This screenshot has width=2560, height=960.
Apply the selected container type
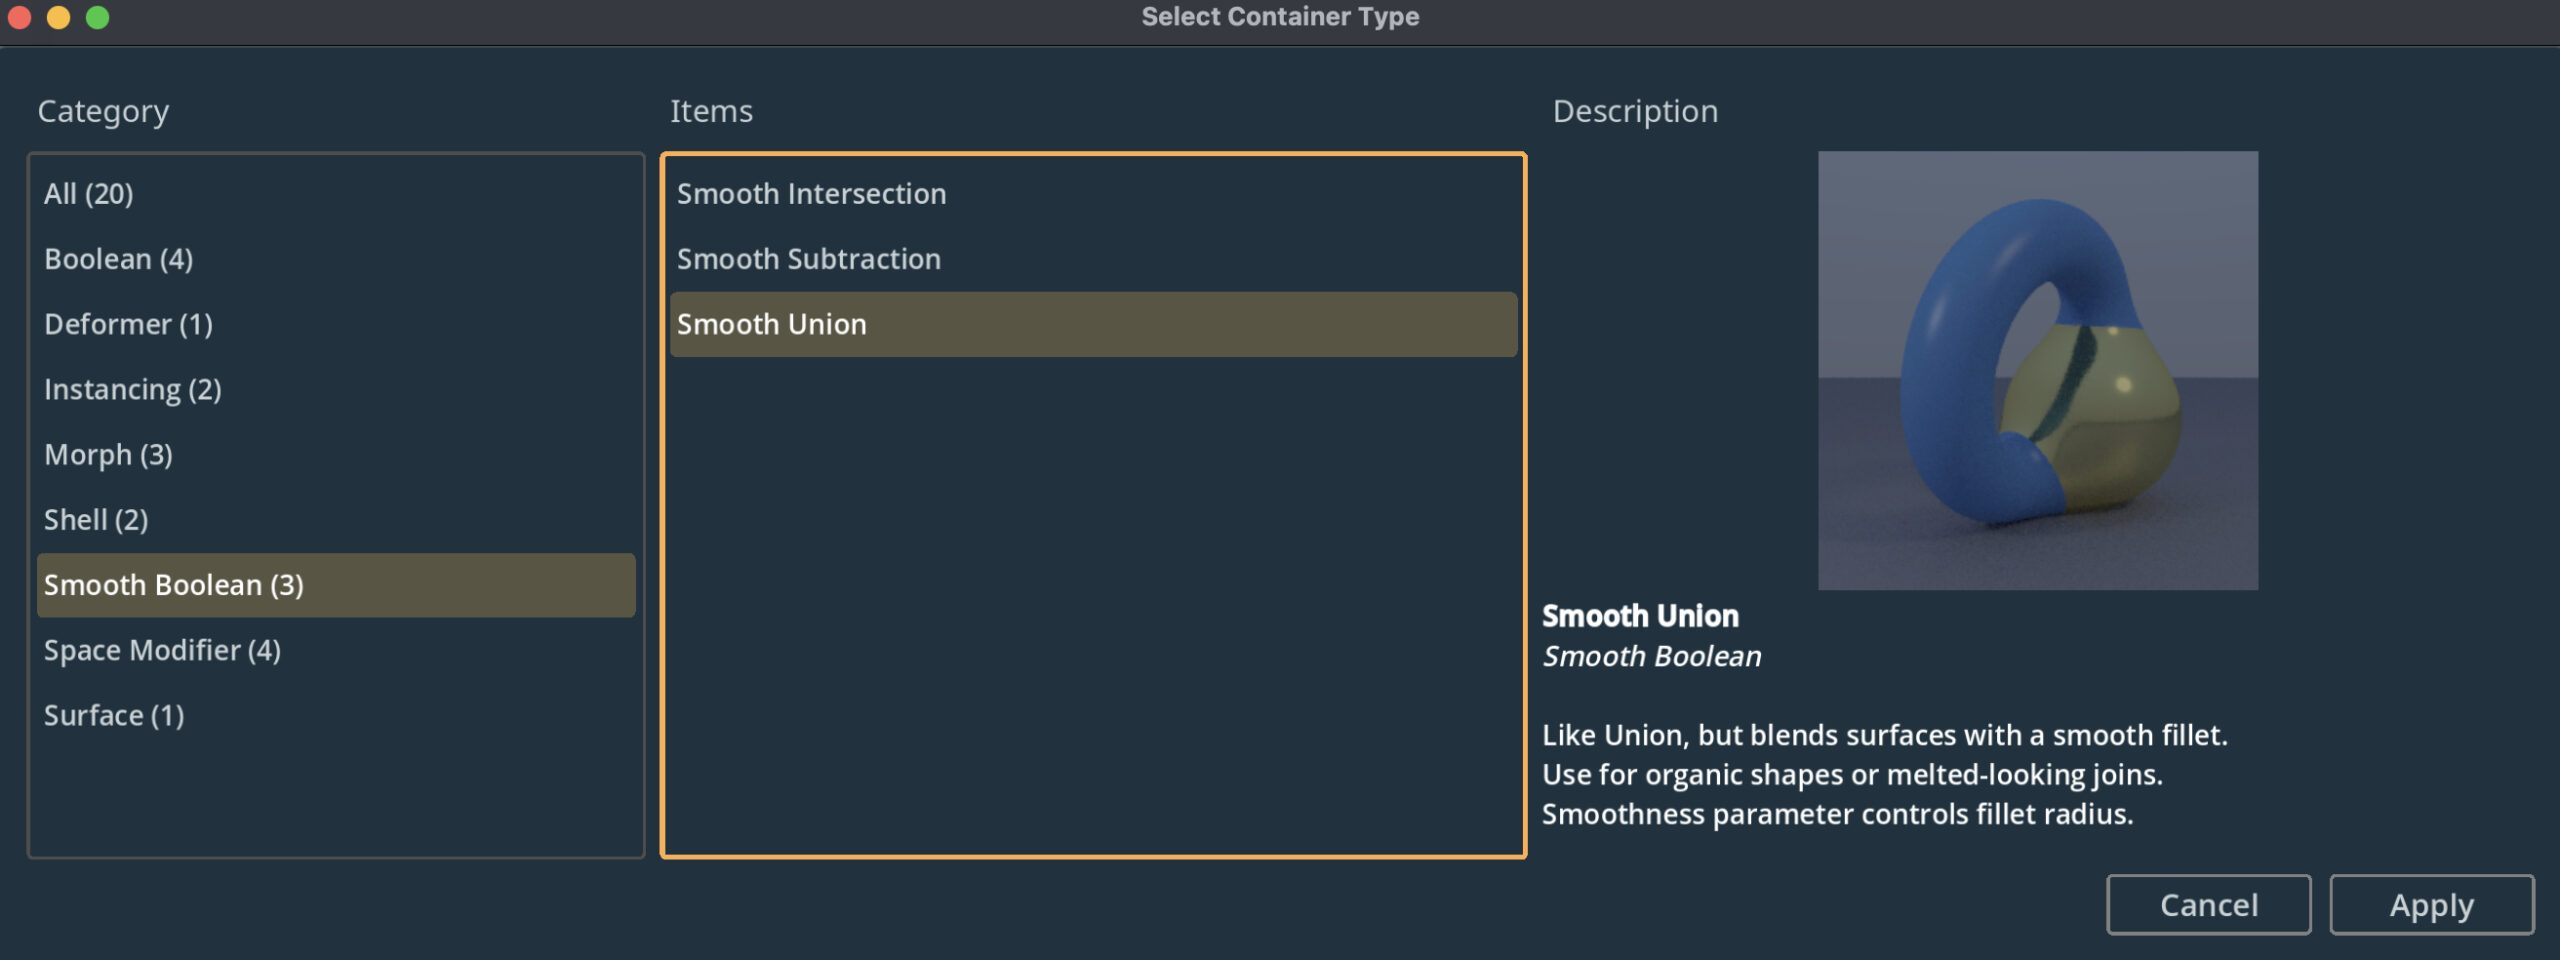(x=2431, y=905)
